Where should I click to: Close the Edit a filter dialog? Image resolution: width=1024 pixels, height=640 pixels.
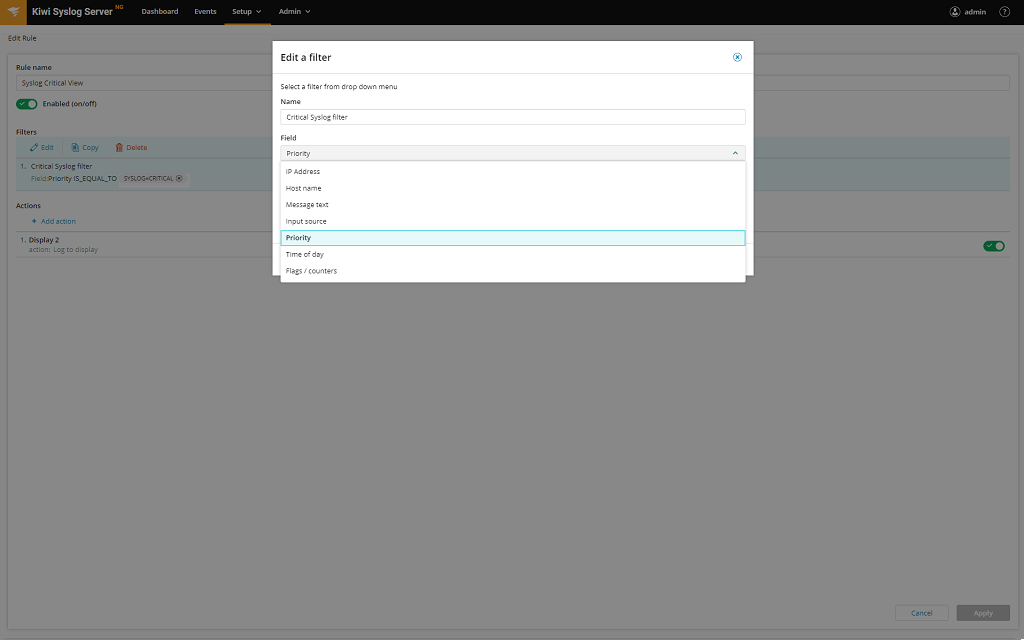737,57
